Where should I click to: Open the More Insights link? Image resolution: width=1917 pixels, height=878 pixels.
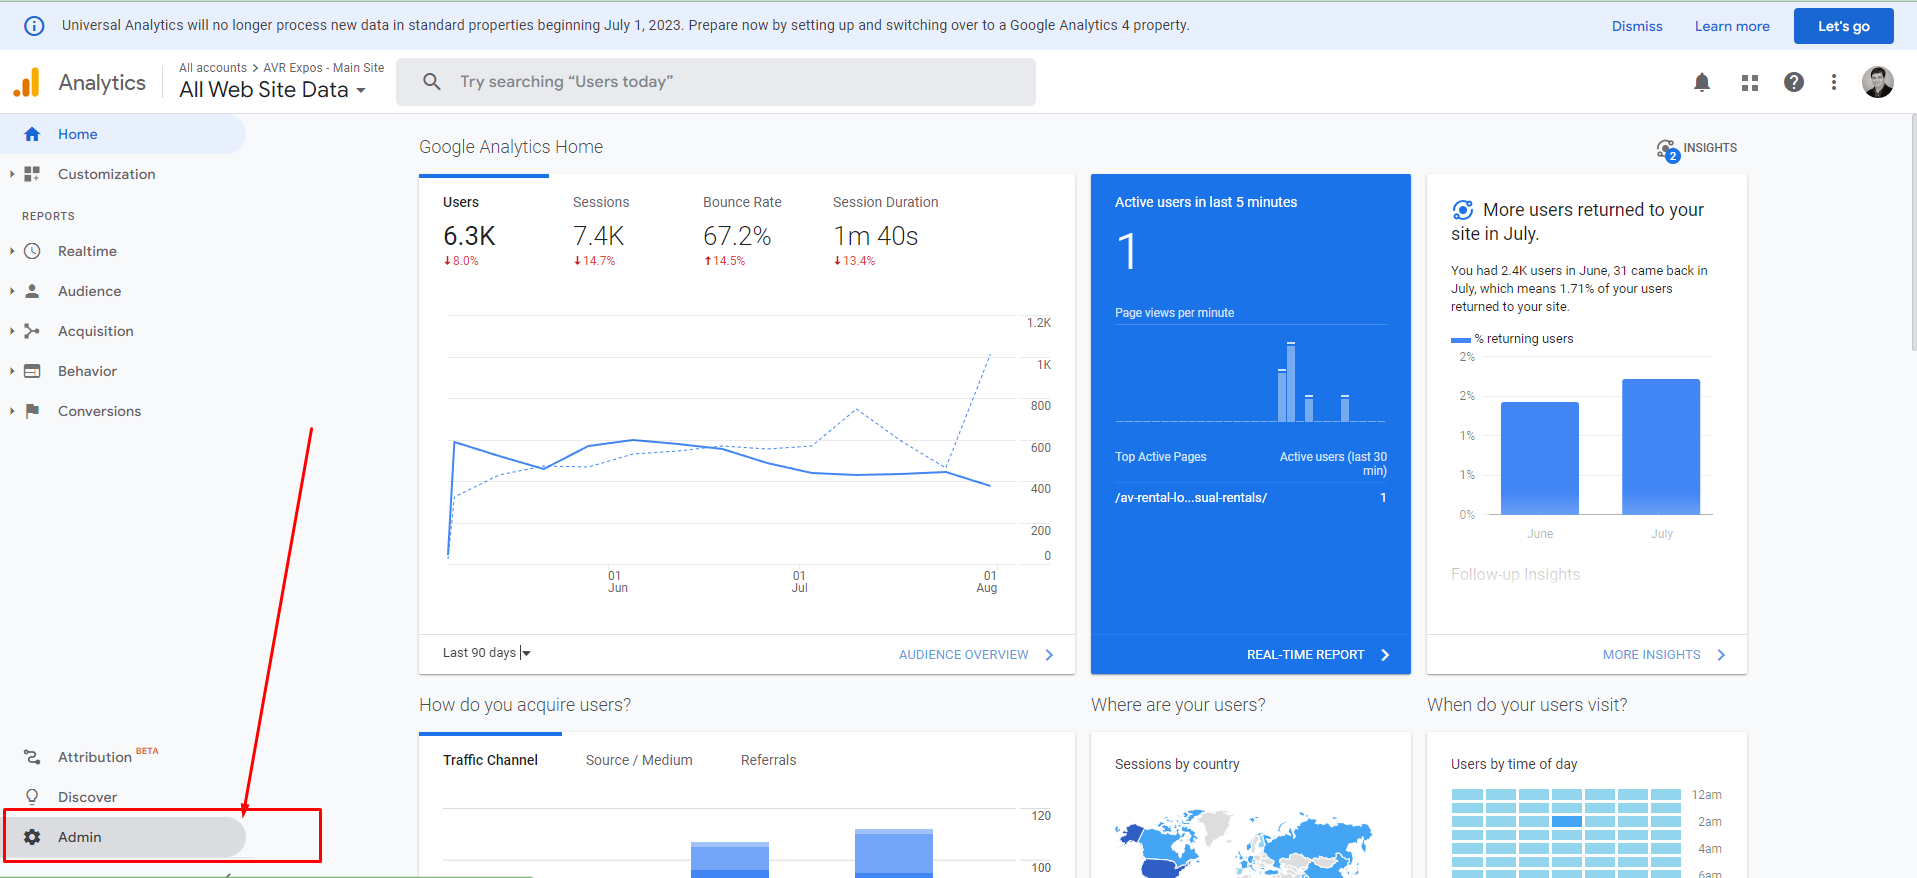coord(1664,655)
